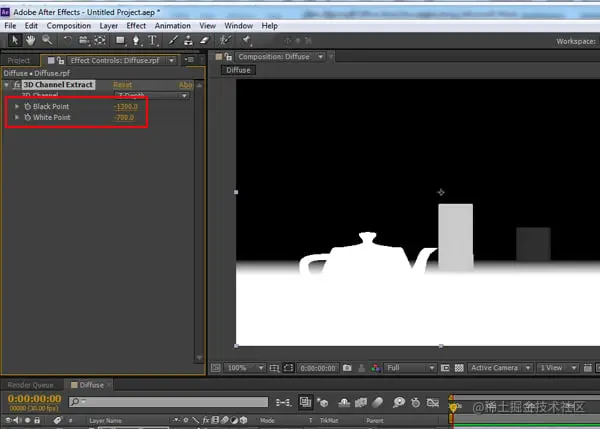
Task: Switch to the Render Queue tab
Action: point(31,385)
